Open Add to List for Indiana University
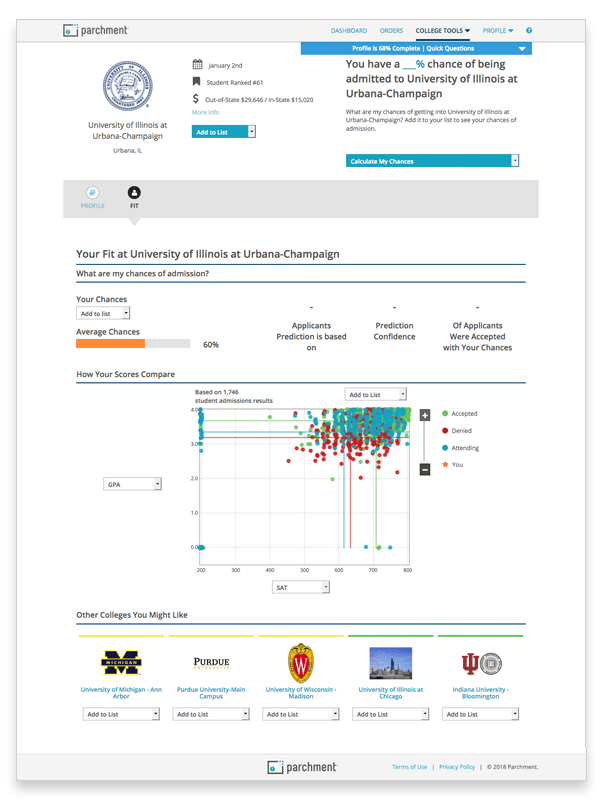 click(x=481, y=714)
